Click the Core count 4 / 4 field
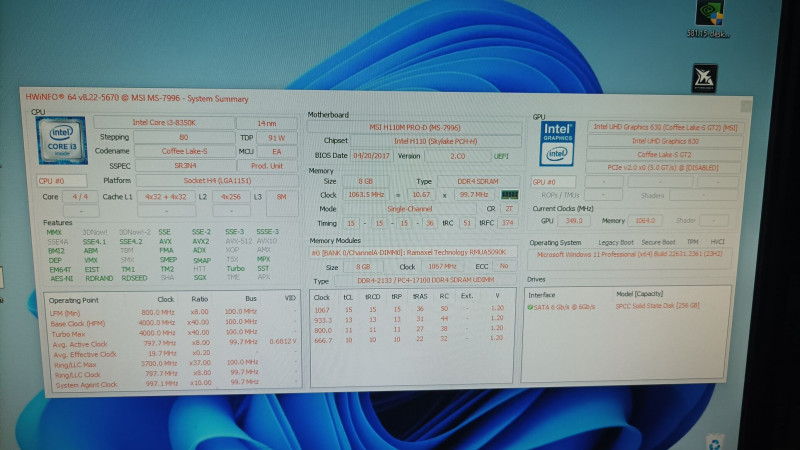 click(80, 196)
